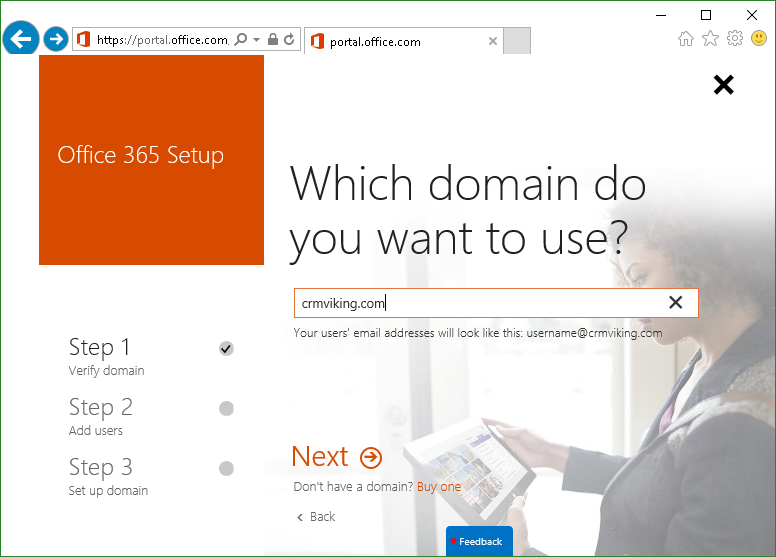
Task: Refresh the page with reload icon
Action: click(290, 39)
